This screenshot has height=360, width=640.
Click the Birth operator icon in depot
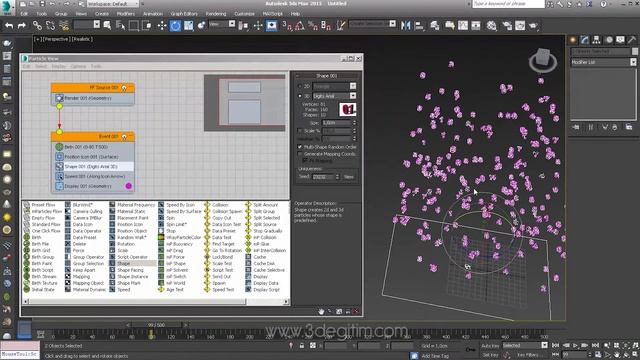click(x=27, y=238)
